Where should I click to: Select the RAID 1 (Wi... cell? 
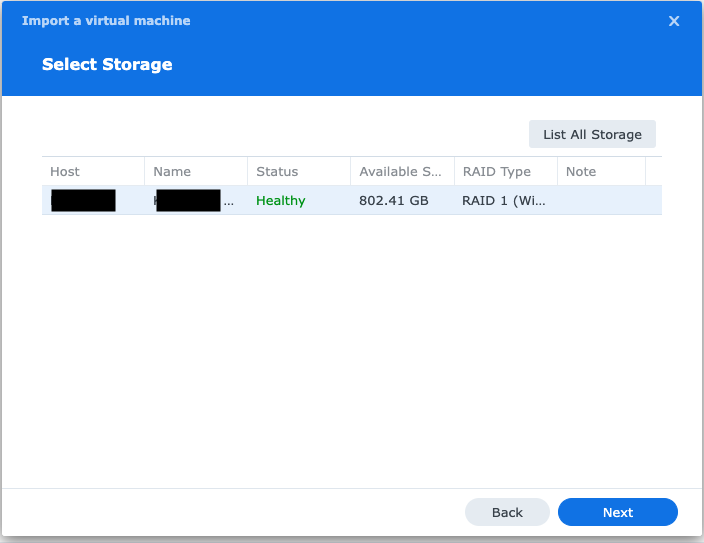[x=504, y=200]
